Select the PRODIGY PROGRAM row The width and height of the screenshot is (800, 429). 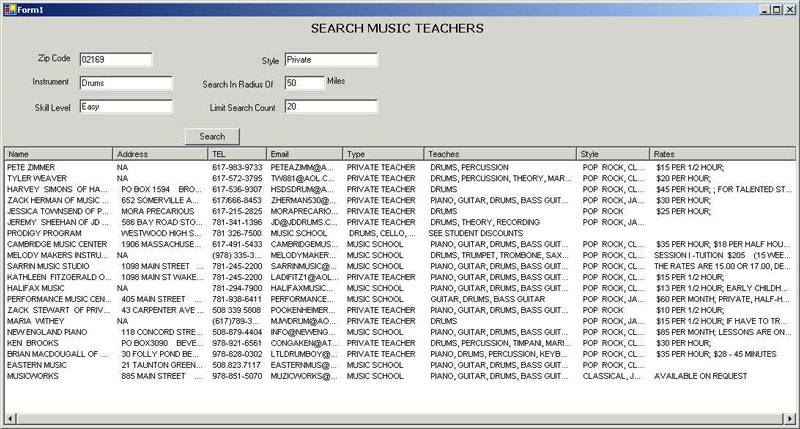[x=399, y=233]
